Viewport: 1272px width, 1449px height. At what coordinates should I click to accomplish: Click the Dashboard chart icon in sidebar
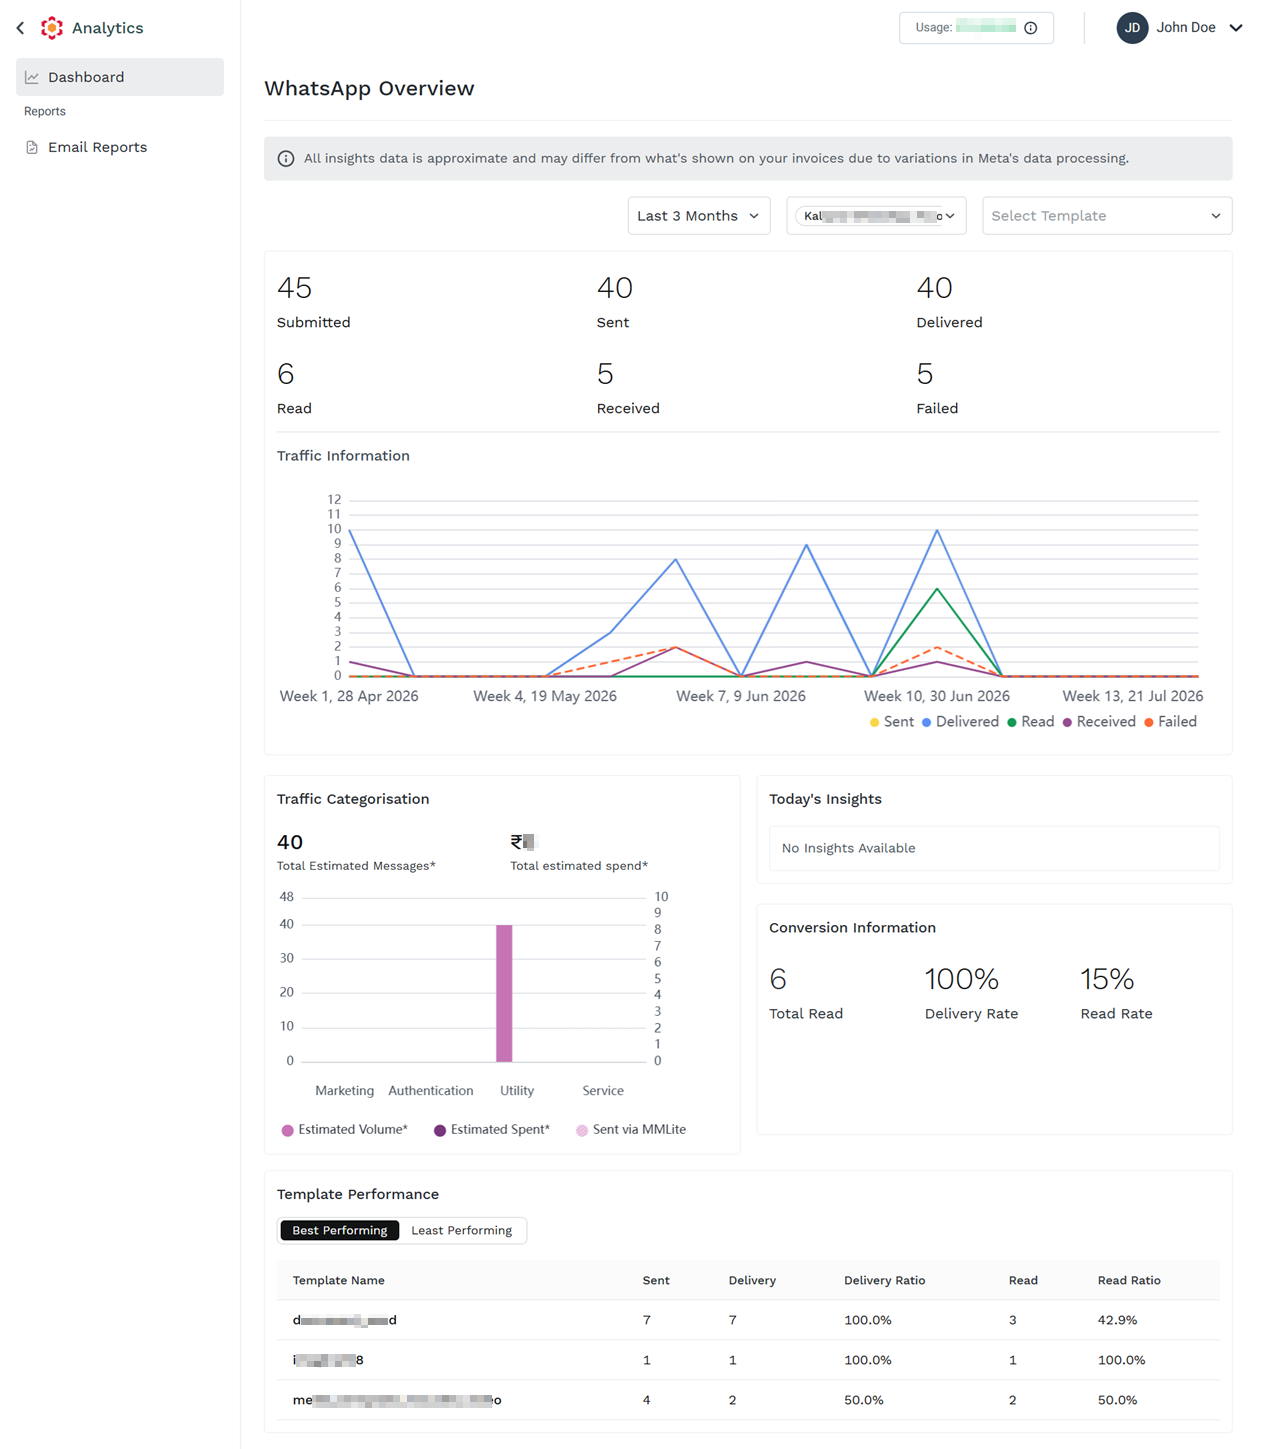tap(32, 77)
